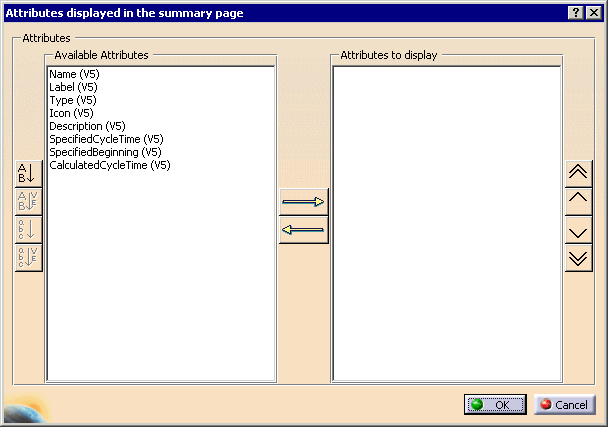Remove attribute using the left arrow button
Screen dimensions: 608x427
pos(303,230)
